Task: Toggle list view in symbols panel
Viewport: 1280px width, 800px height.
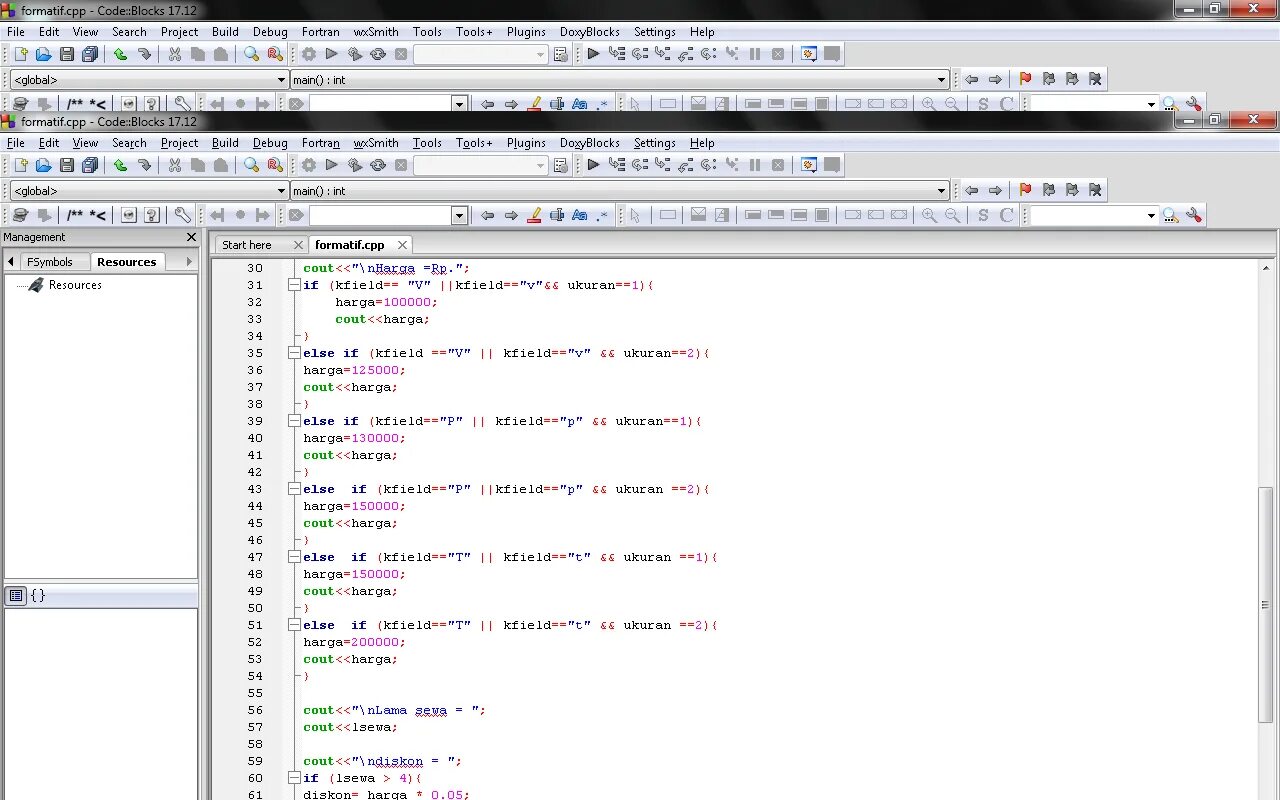Action: [x=16, y=595]
